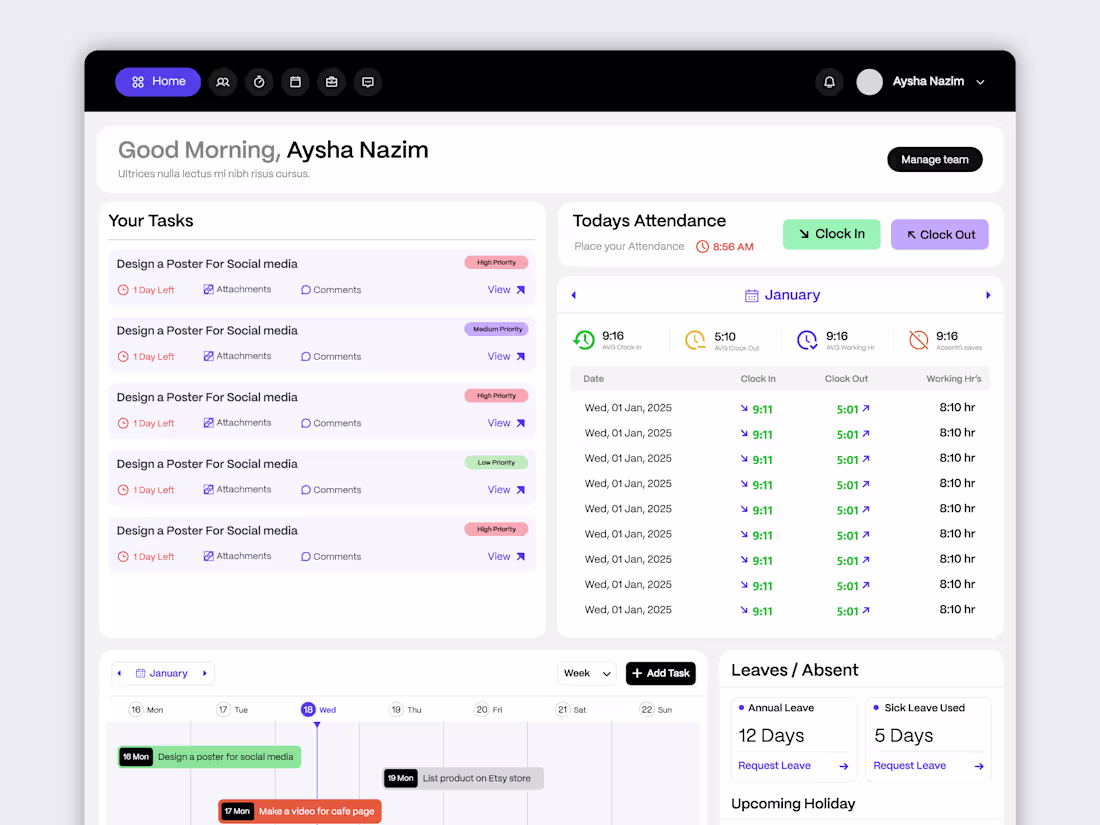Screen dimensions: 1100x825
Task: Go to previous month in task calendar
Action: pos(120,673)
